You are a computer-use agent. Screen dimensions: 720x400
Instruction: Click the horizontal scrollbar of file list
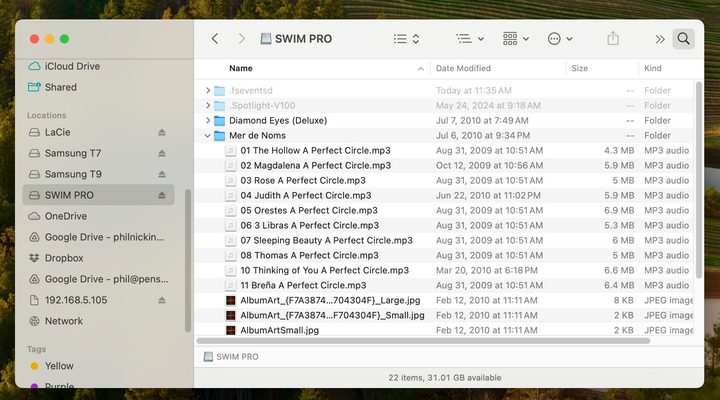[x=423, y=341]
